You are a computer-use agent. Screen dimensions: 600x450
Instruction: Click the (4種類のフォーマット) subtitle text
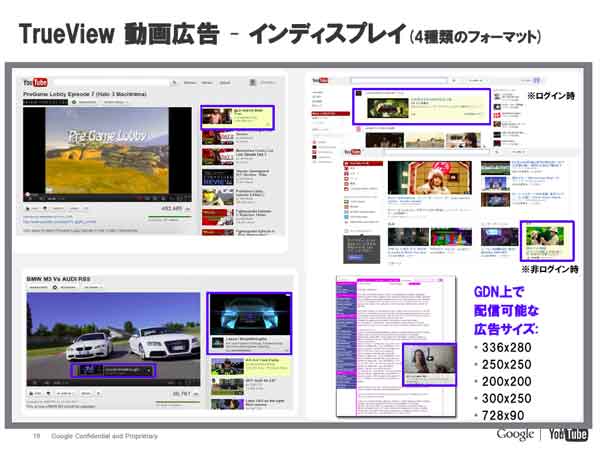[475, 37]
